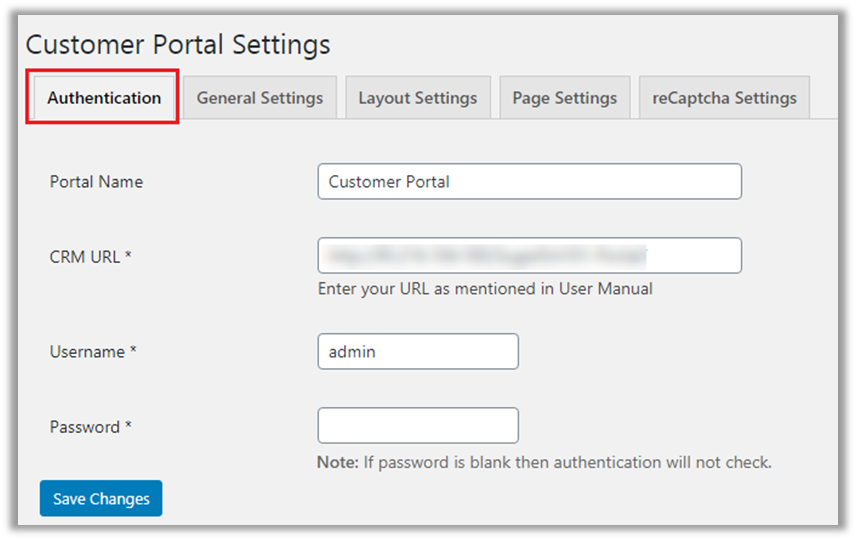The height and width of the screenshot is (540, 856).
Task: Click the Portal Name text field
Action: coord(529,182)
